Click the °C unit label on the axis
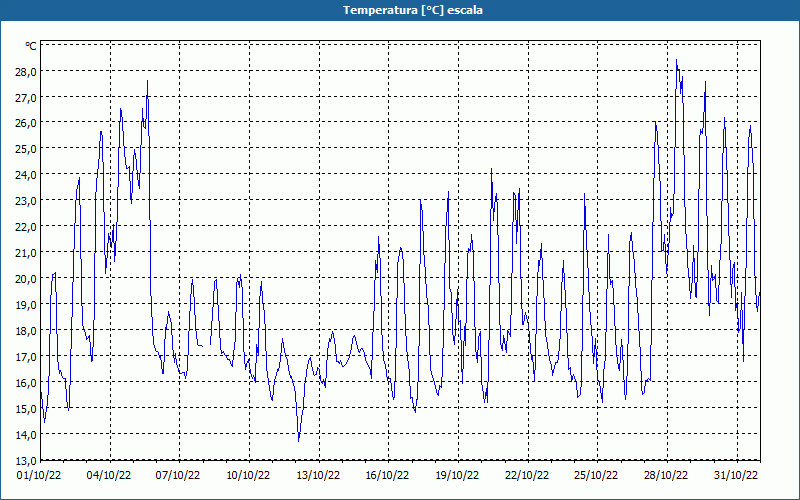Viewport: 800px width, 500px height. [31, 46]
